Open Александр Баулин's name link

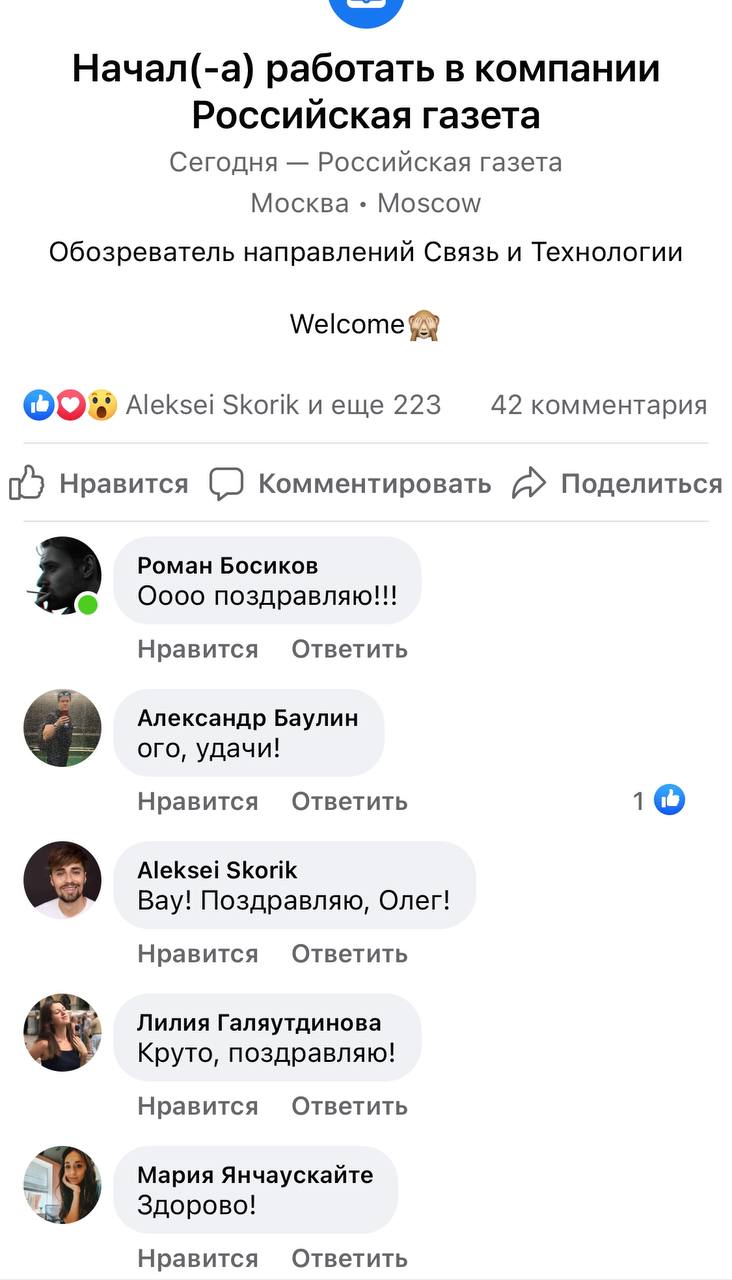pos(247,718)
